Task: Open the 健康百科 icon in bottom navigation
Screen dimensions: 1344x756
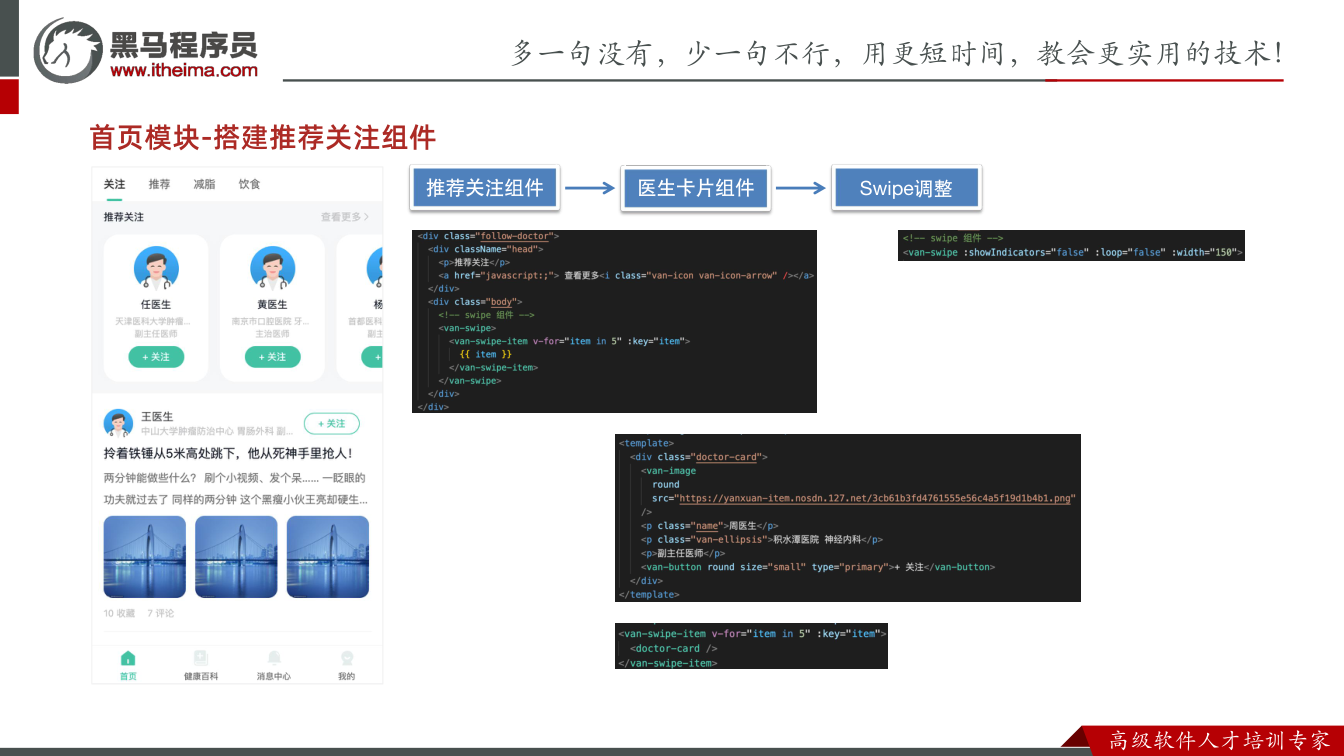Action: click(201, 658)
